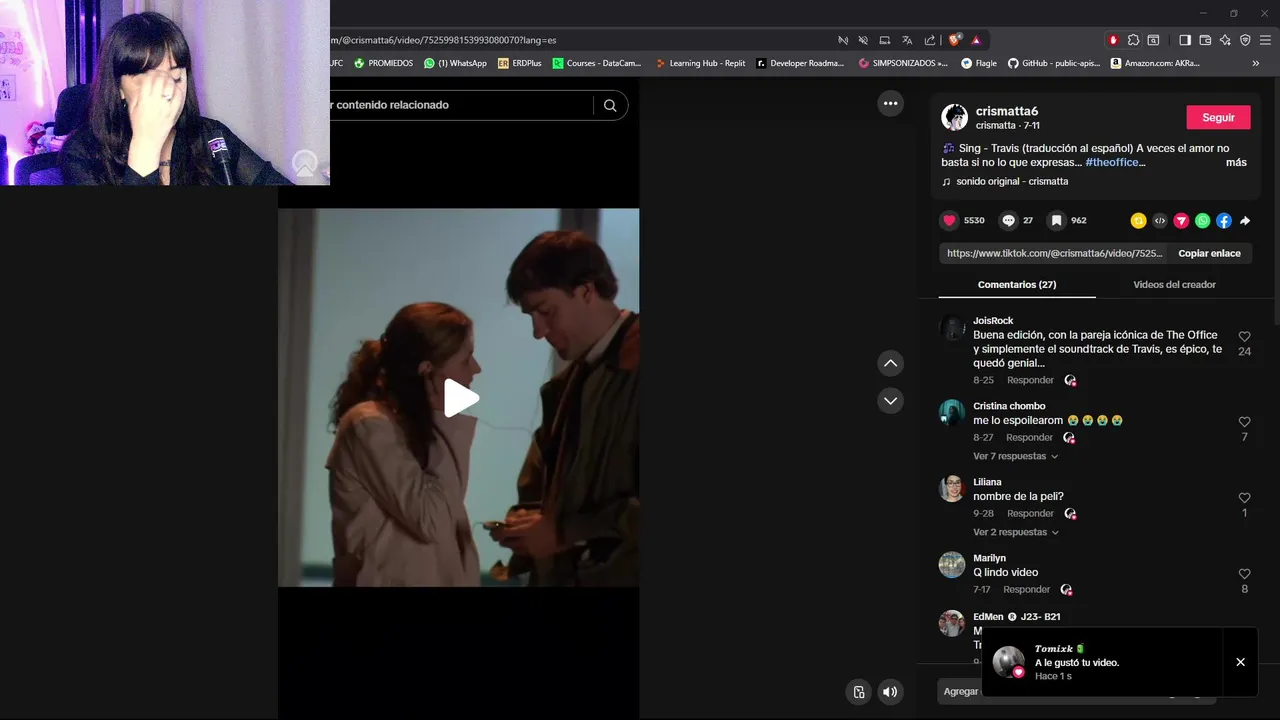The image size is (1280, 720).
Task: Open crismatta6 profile avatar
Action: (x=954, y=117)
